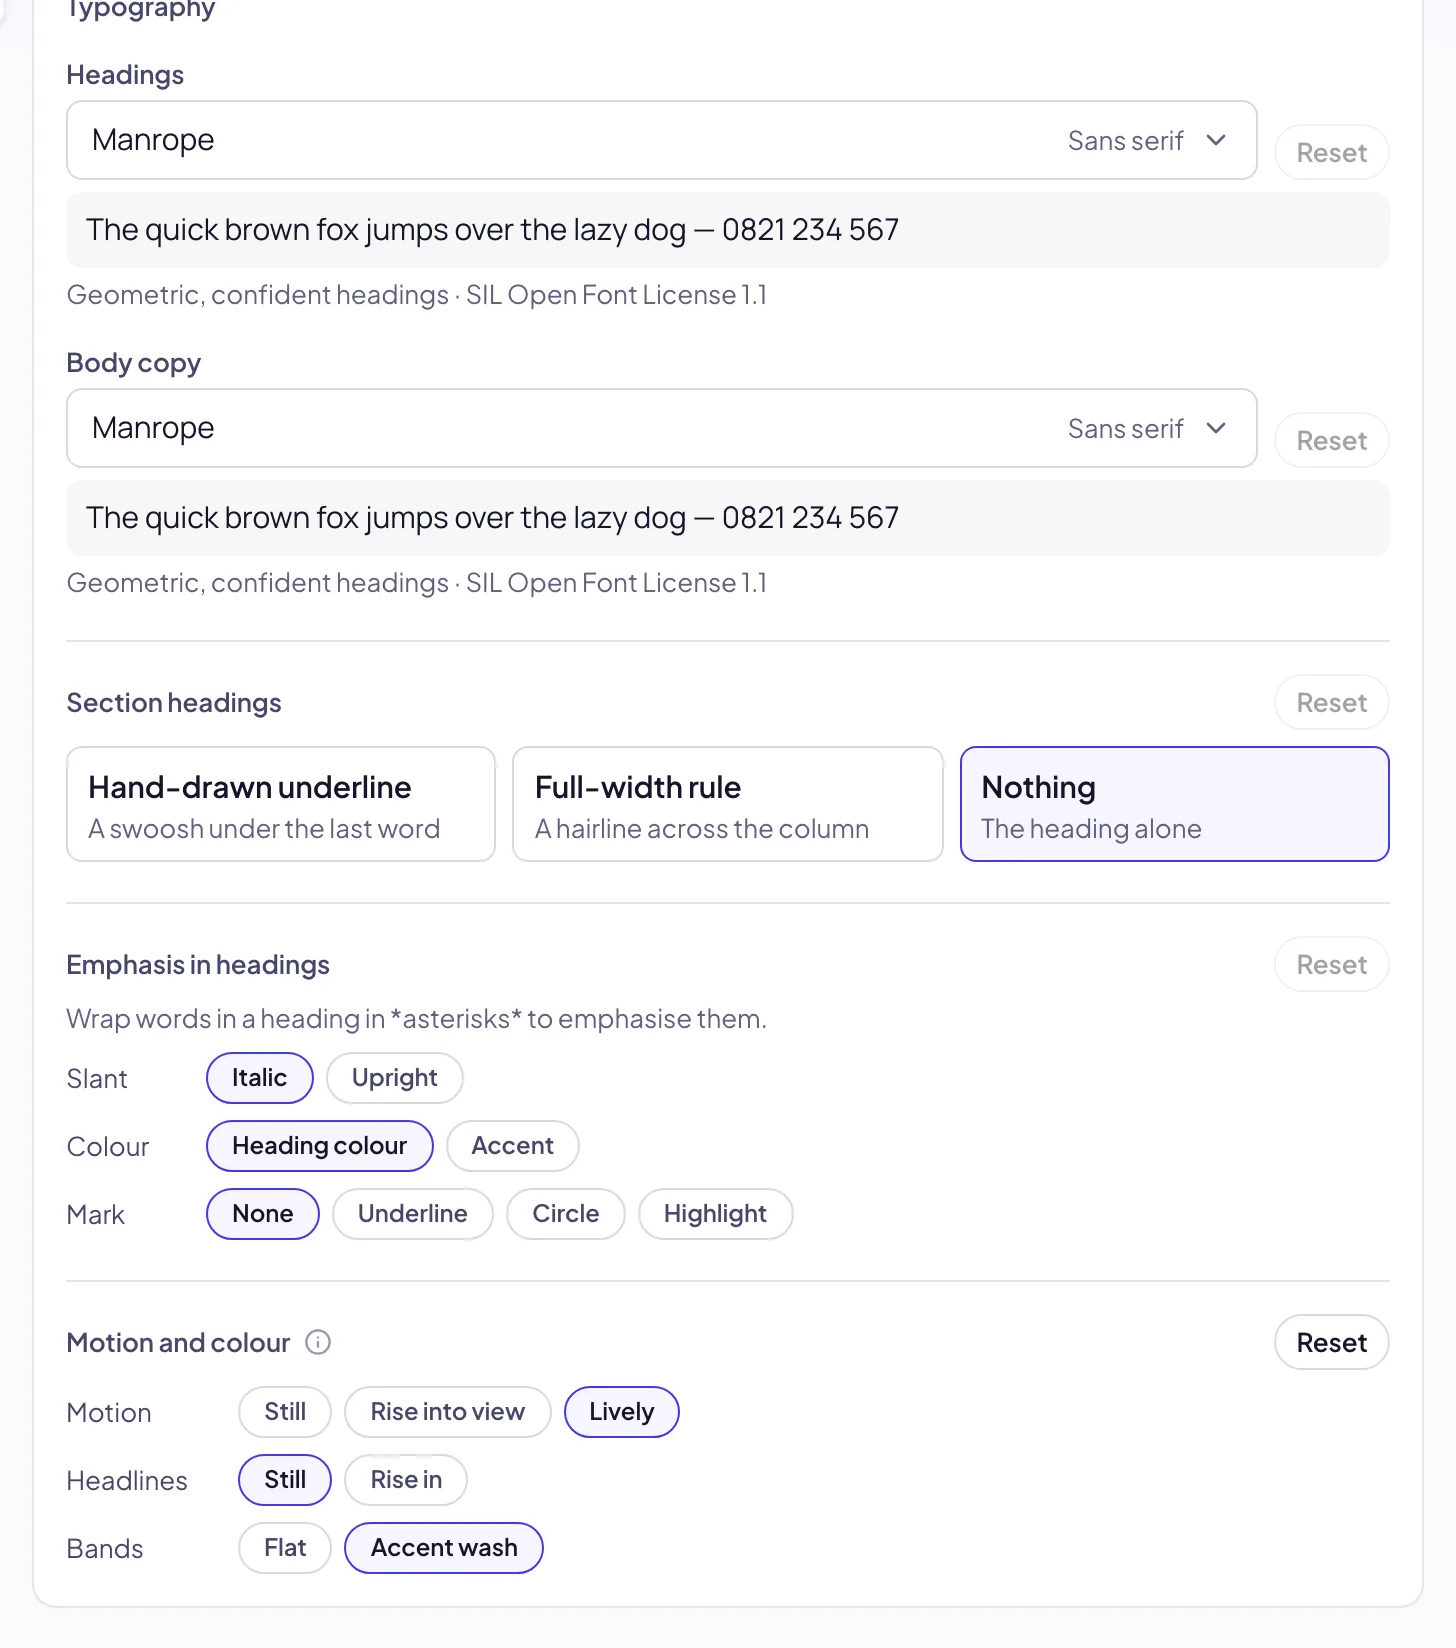Set Mark to Circle
Screen dimensions: 1456x1648
tap(566, 1214)
